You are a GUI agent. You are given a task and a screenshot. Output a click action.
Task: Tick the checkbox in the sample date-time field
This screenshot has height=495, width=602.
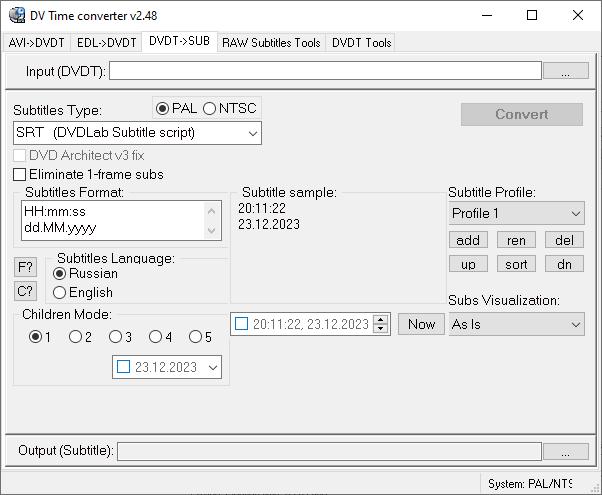(241, 324)
